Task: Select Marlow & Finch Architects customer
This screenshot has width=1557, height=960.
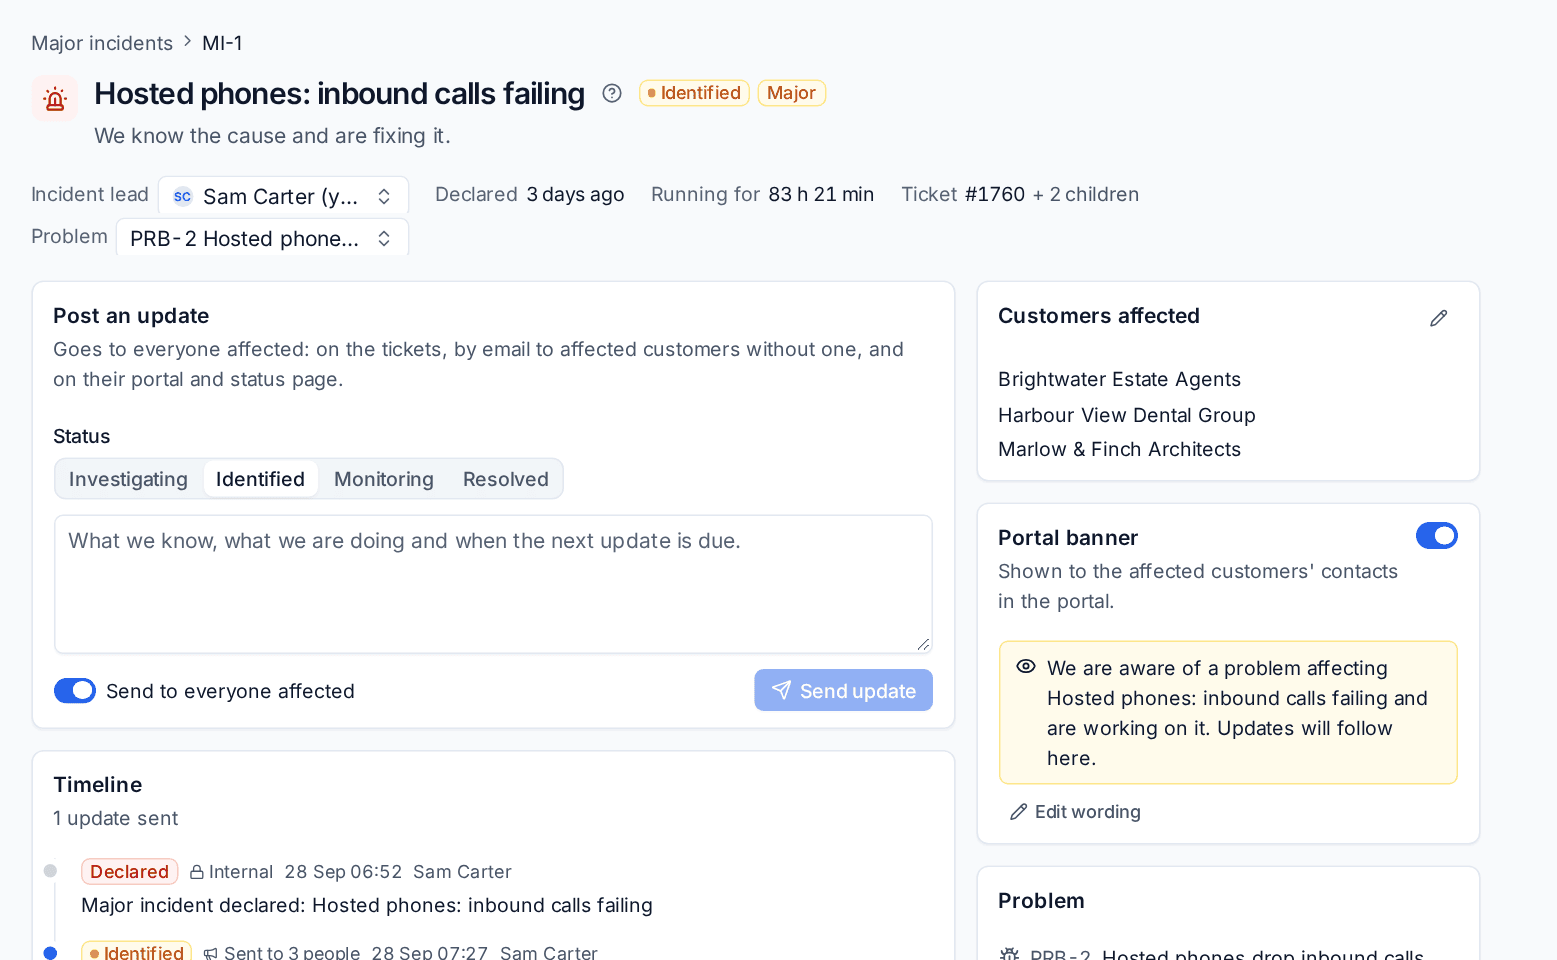Action: (x=1119, y=449)
